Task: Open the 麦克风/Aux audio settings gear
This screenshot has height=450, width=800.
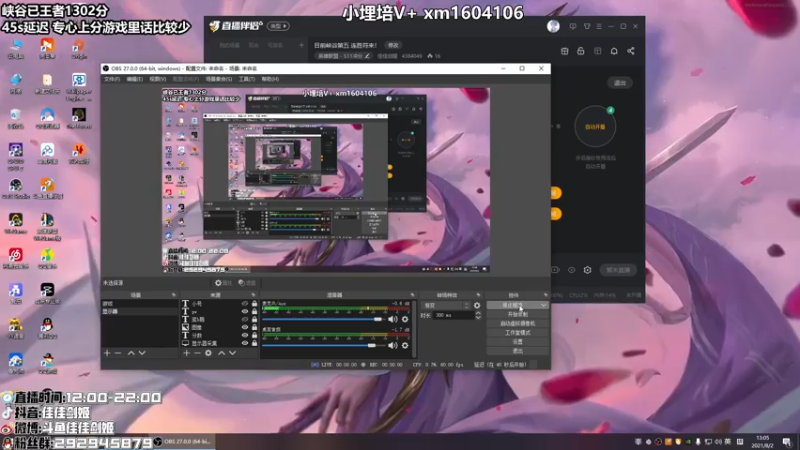Action: [405, 319]
